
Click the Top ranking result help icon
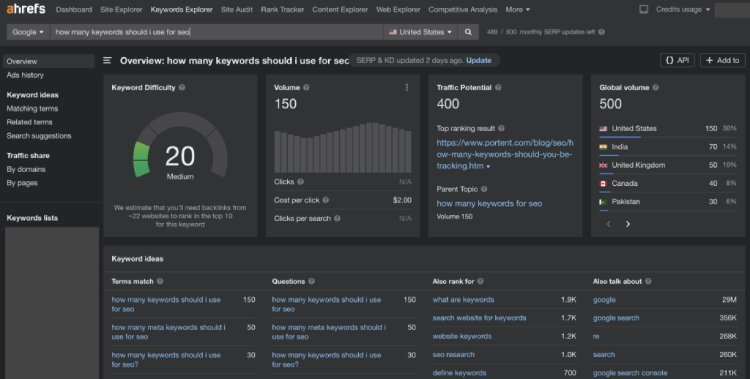pyautogui.click(x=501, y=128)
